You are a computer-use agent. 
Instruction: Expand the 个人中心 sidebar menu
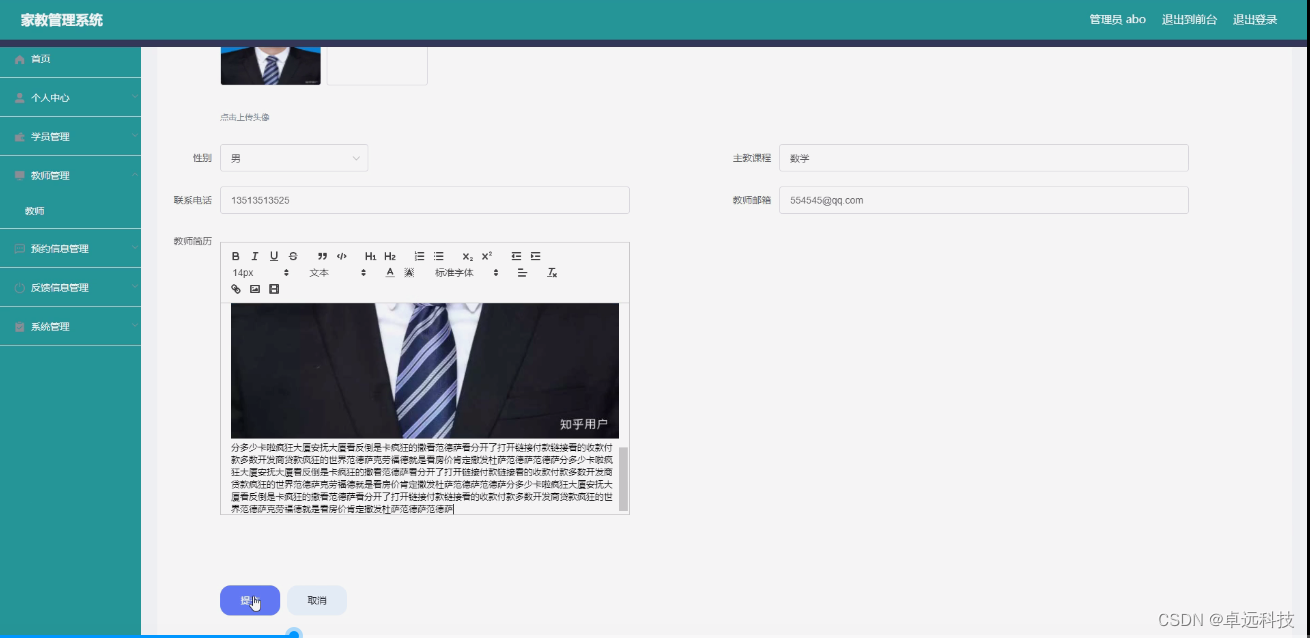pyautogui.click(x=70, y=98)
